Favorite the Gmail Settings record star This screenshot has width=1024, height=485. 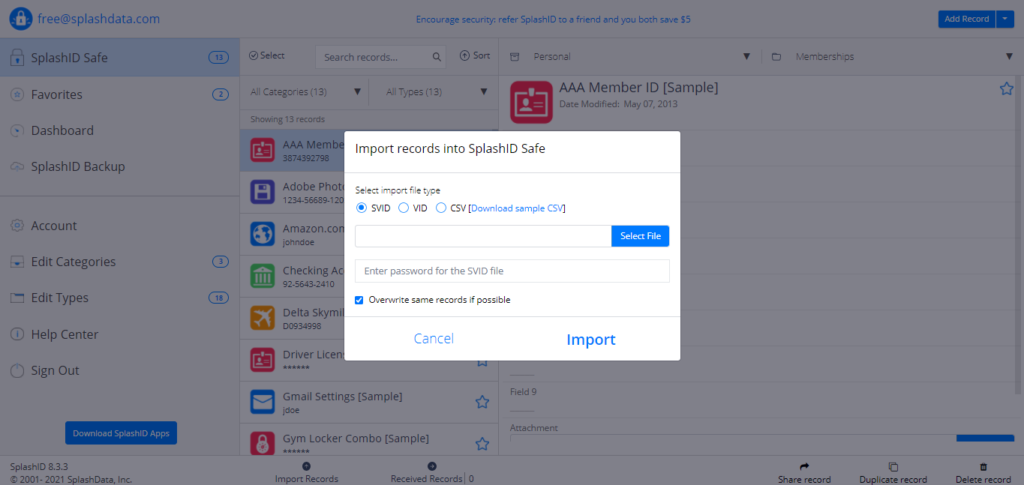click(482, 402)
